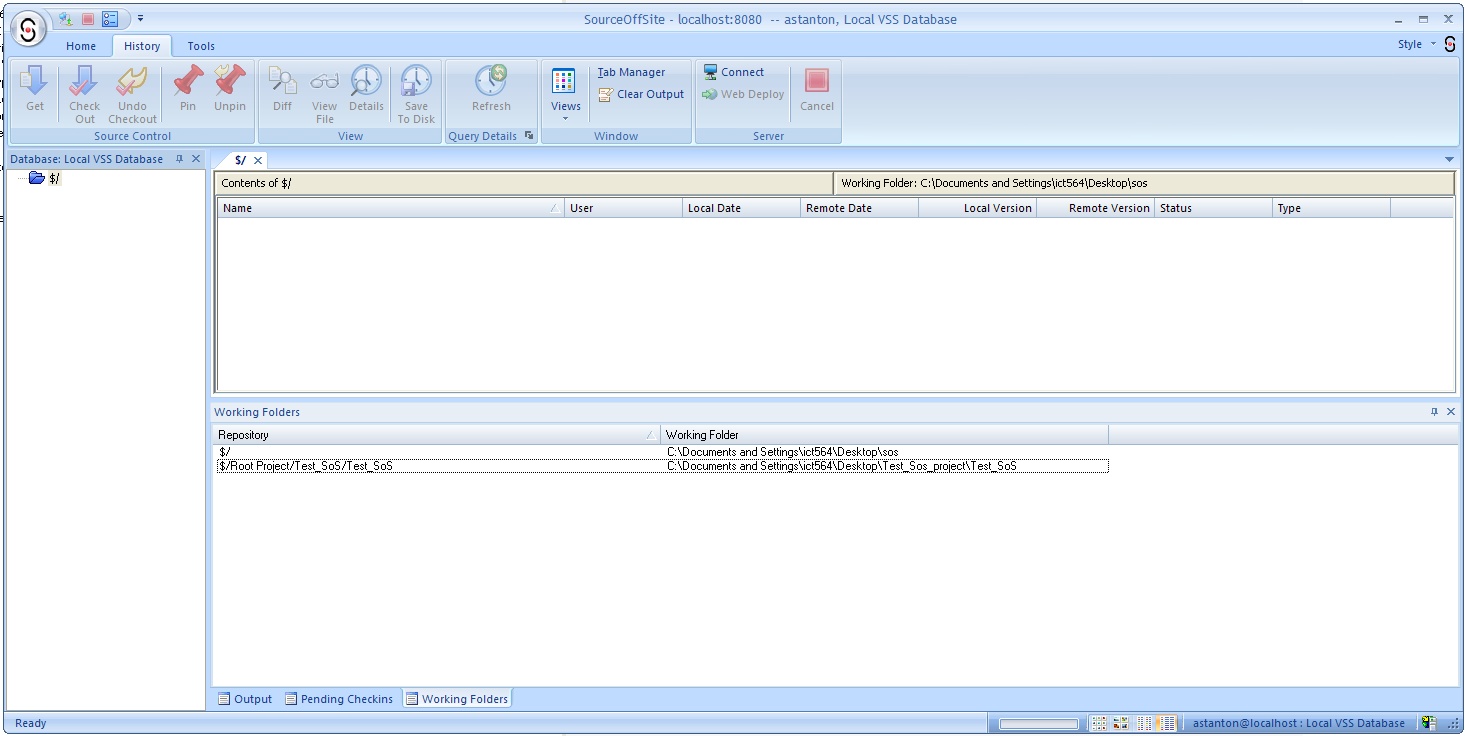Screen dimensions: 1465x736
Task: Toggle auto-hide pin on Database panel
Action: click(x=179, y=159)
